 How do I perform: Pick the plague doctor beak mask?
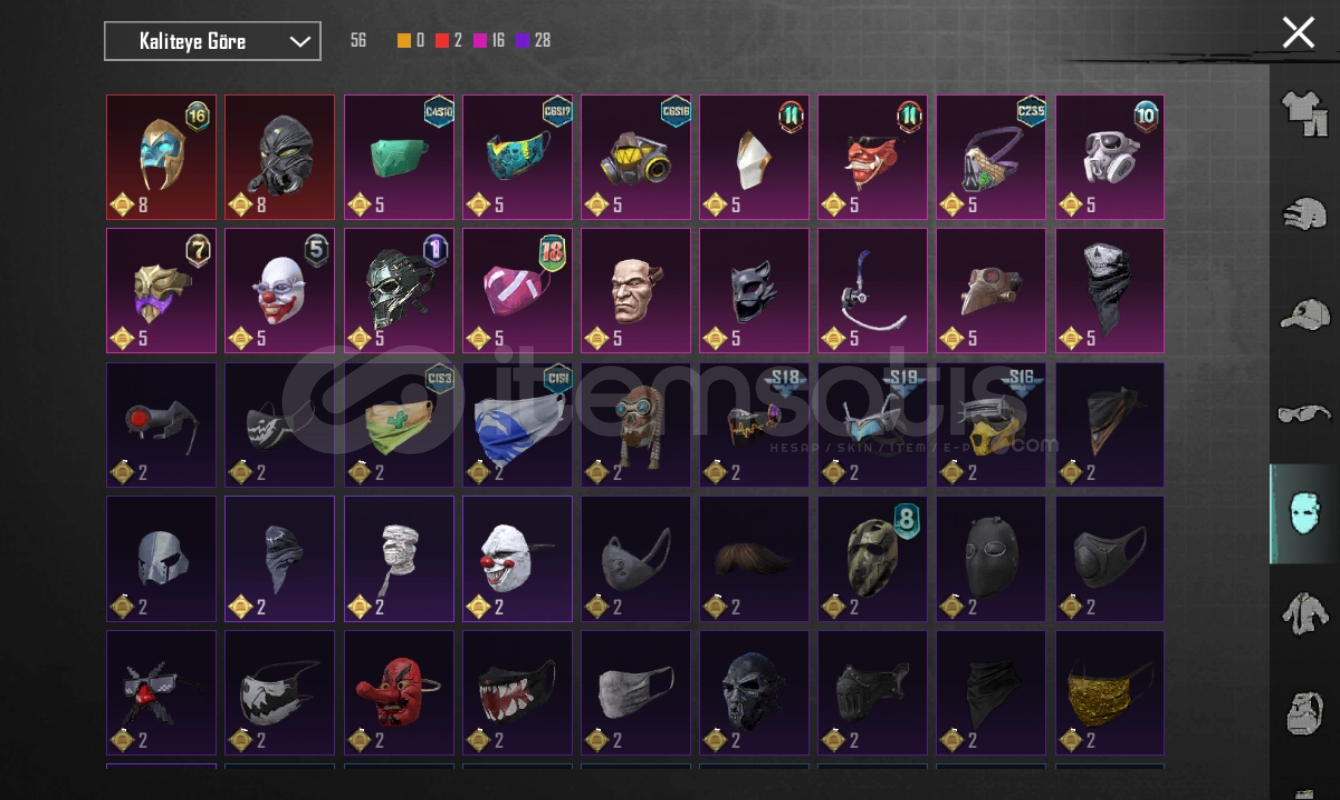pos(991,291)
